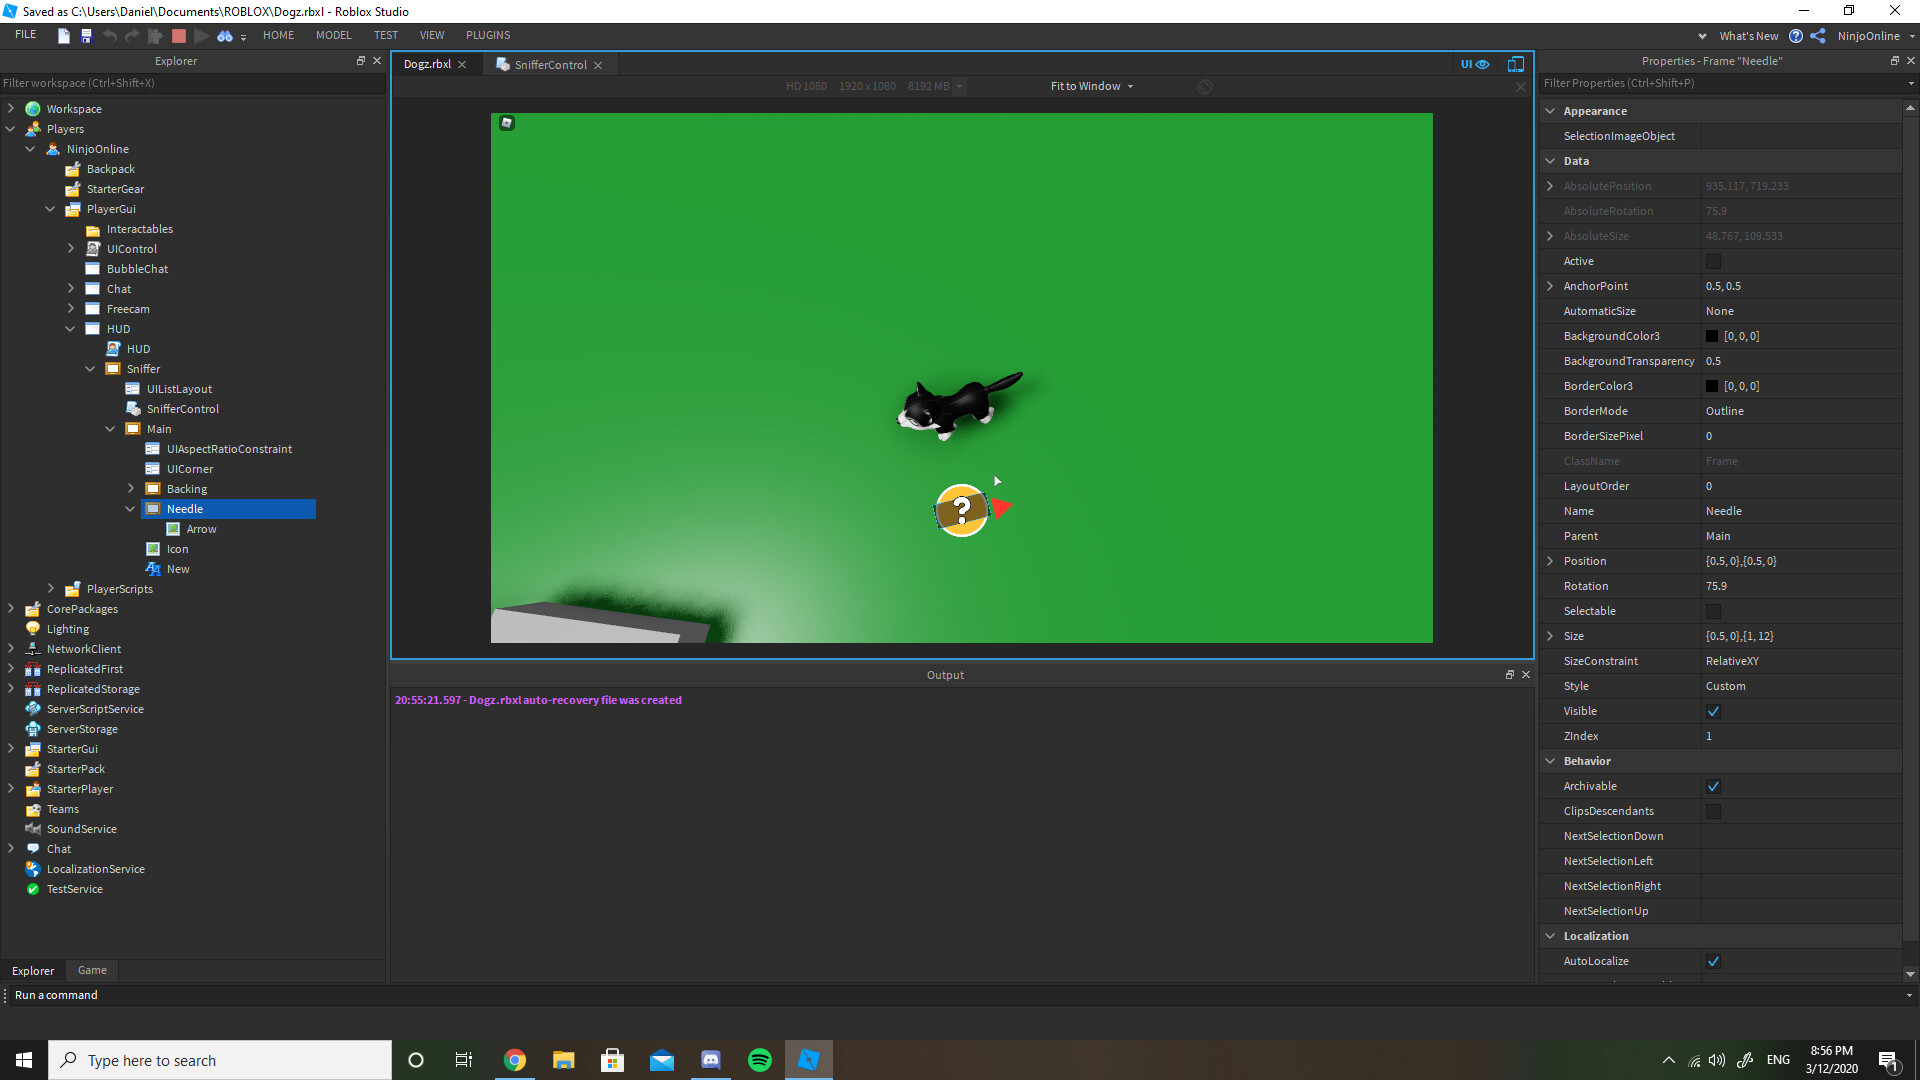Switch to the MODEL ribbon tab
The width and height of the screenshot is (1920, 1080).
(x=333, y=35)
